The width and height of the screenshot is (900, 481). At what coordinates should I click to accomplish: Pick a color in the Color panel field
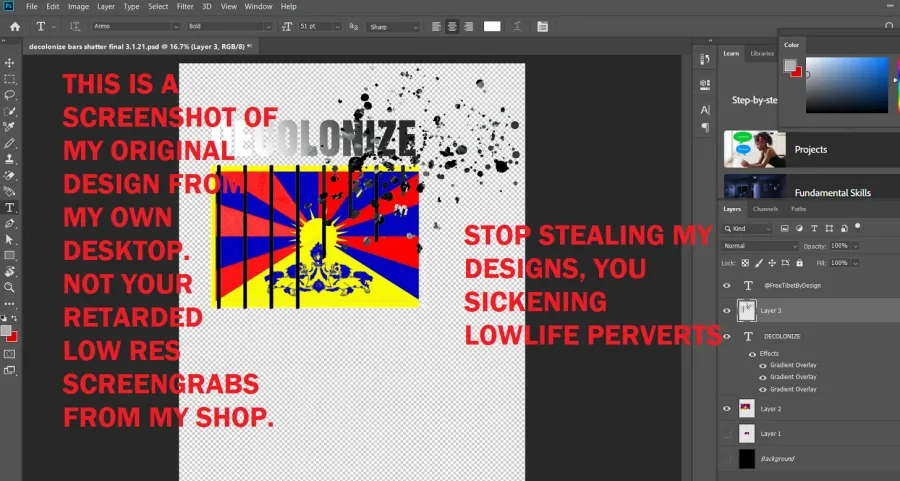click(x=847, y=85)
